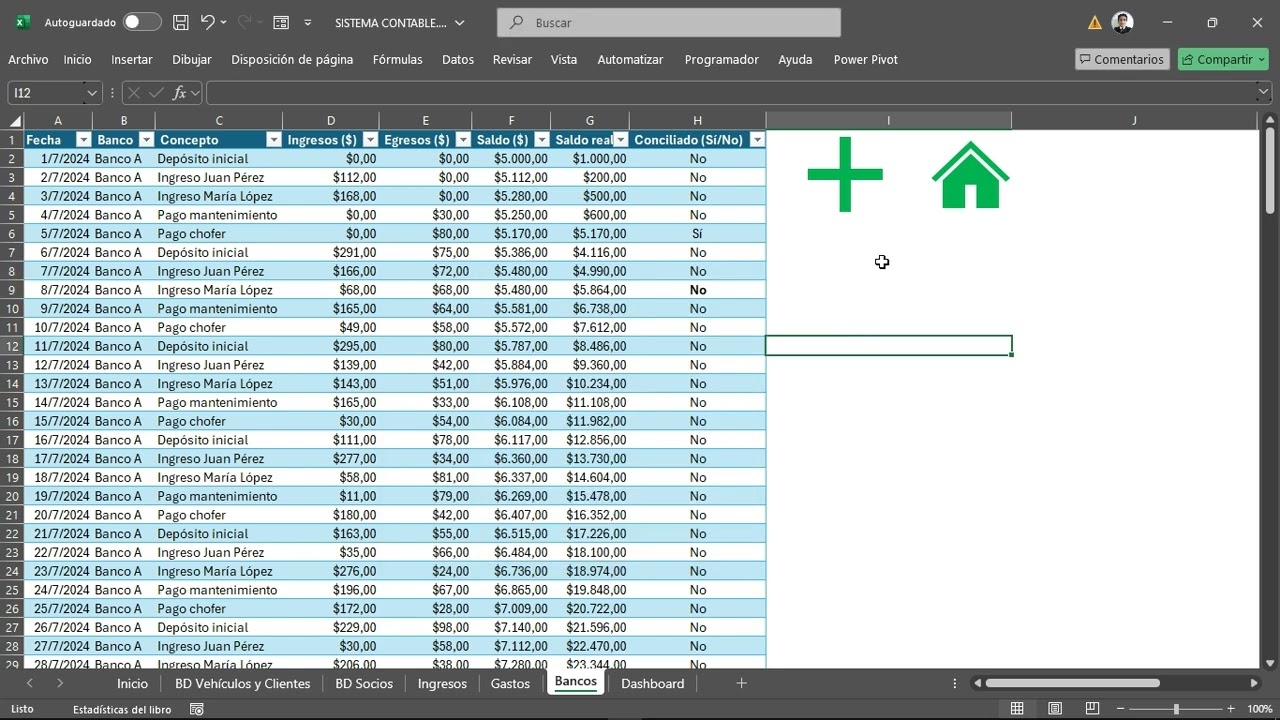The image size is (1280, 720).
Task: Switch to Page Layout view icon
Action: (x=1055, y=709)
